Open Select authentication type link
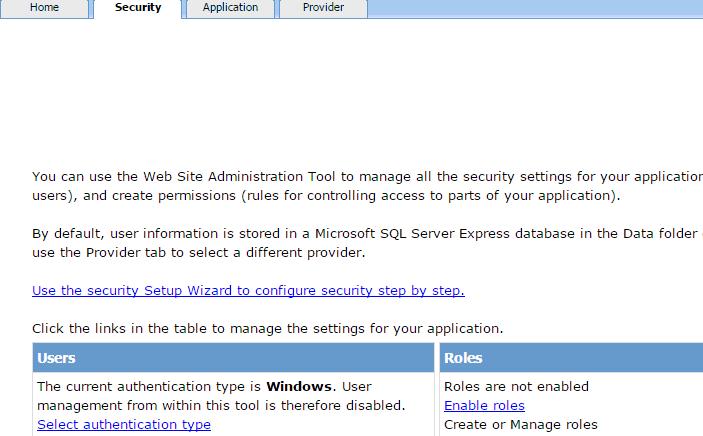This screenshot has height=436, width=703. point(124,424)
